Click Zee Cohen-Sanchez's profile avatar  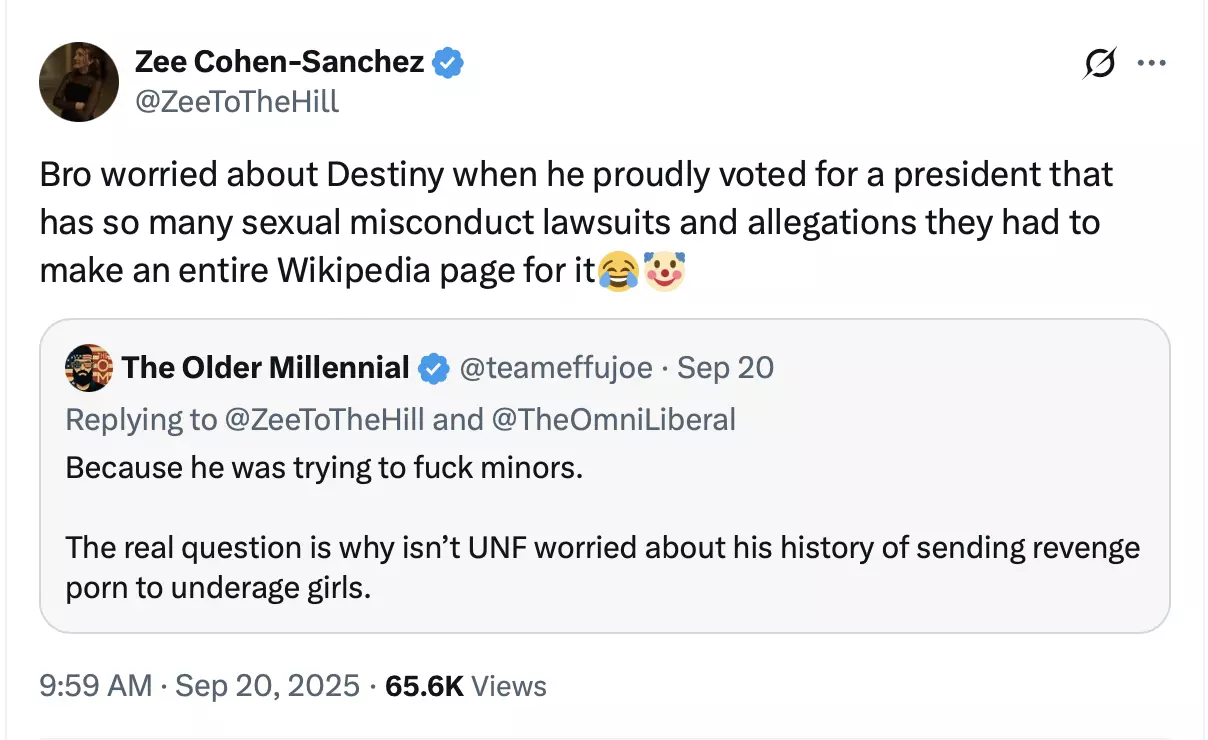click(x=79, y=82)
